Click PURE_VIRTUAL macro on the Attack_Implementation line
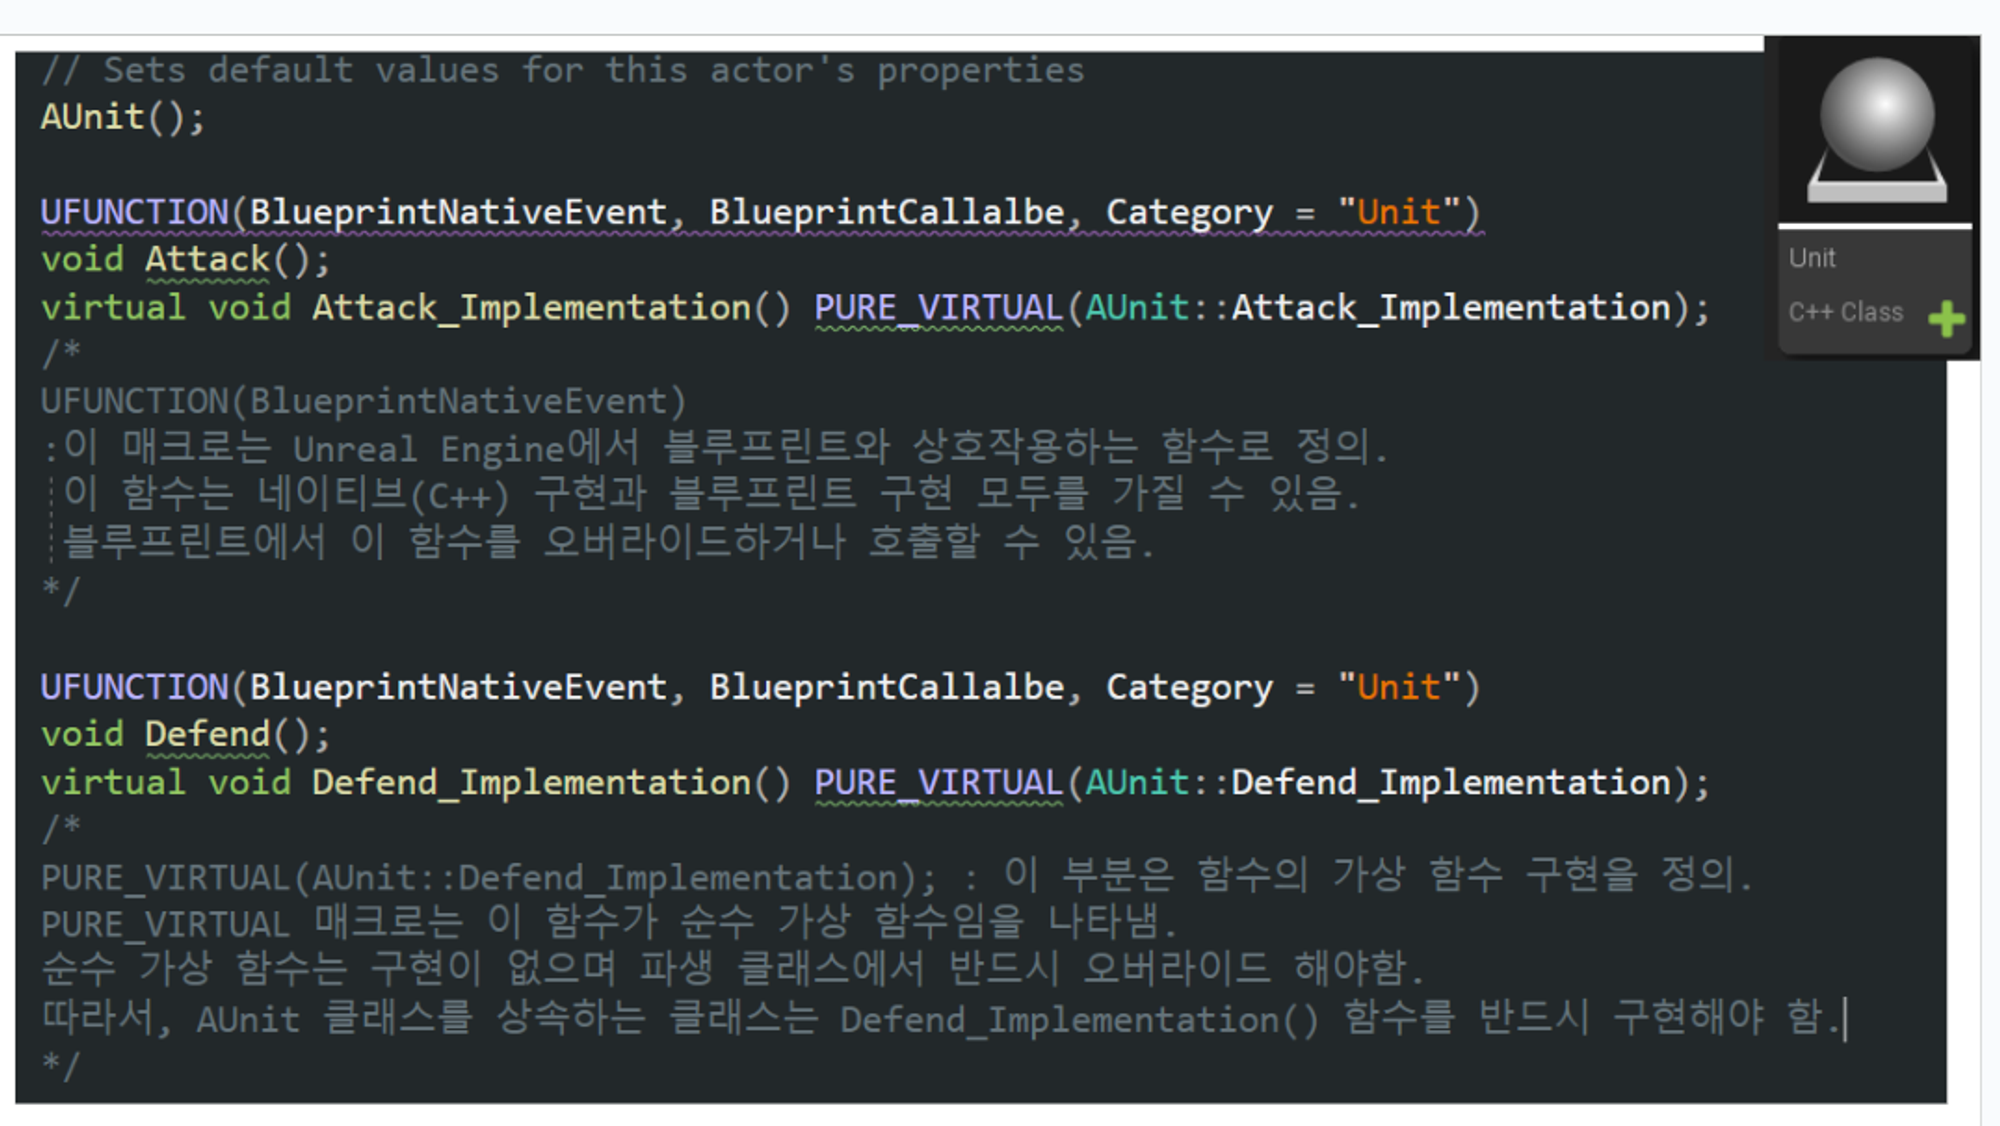The width and height of the screenshot is (2000, 1126). coord(937,308)
